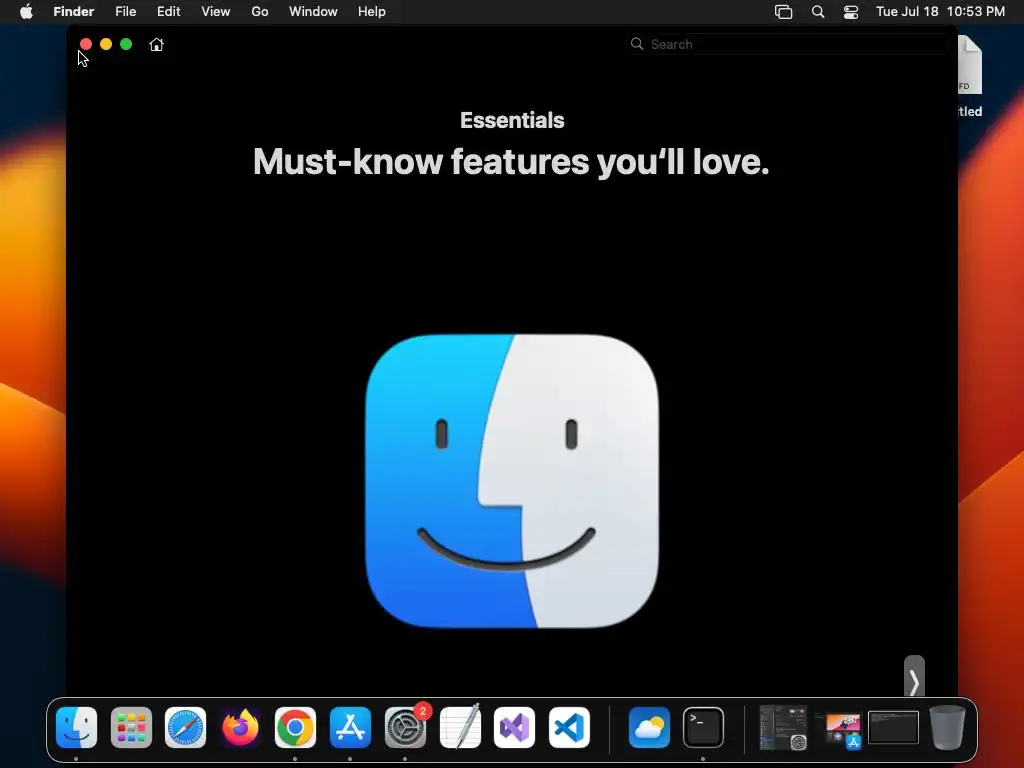Open minimized colorful wallpaper window thumbnail in Dock
Viewport: 1024px width, 768px height.
pos(842,730)
